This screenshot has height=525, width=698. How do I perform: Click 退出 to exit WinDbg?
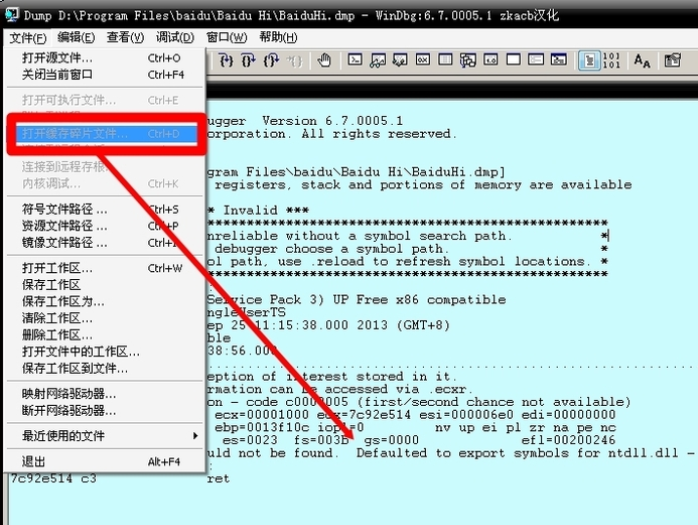[33, 462]
